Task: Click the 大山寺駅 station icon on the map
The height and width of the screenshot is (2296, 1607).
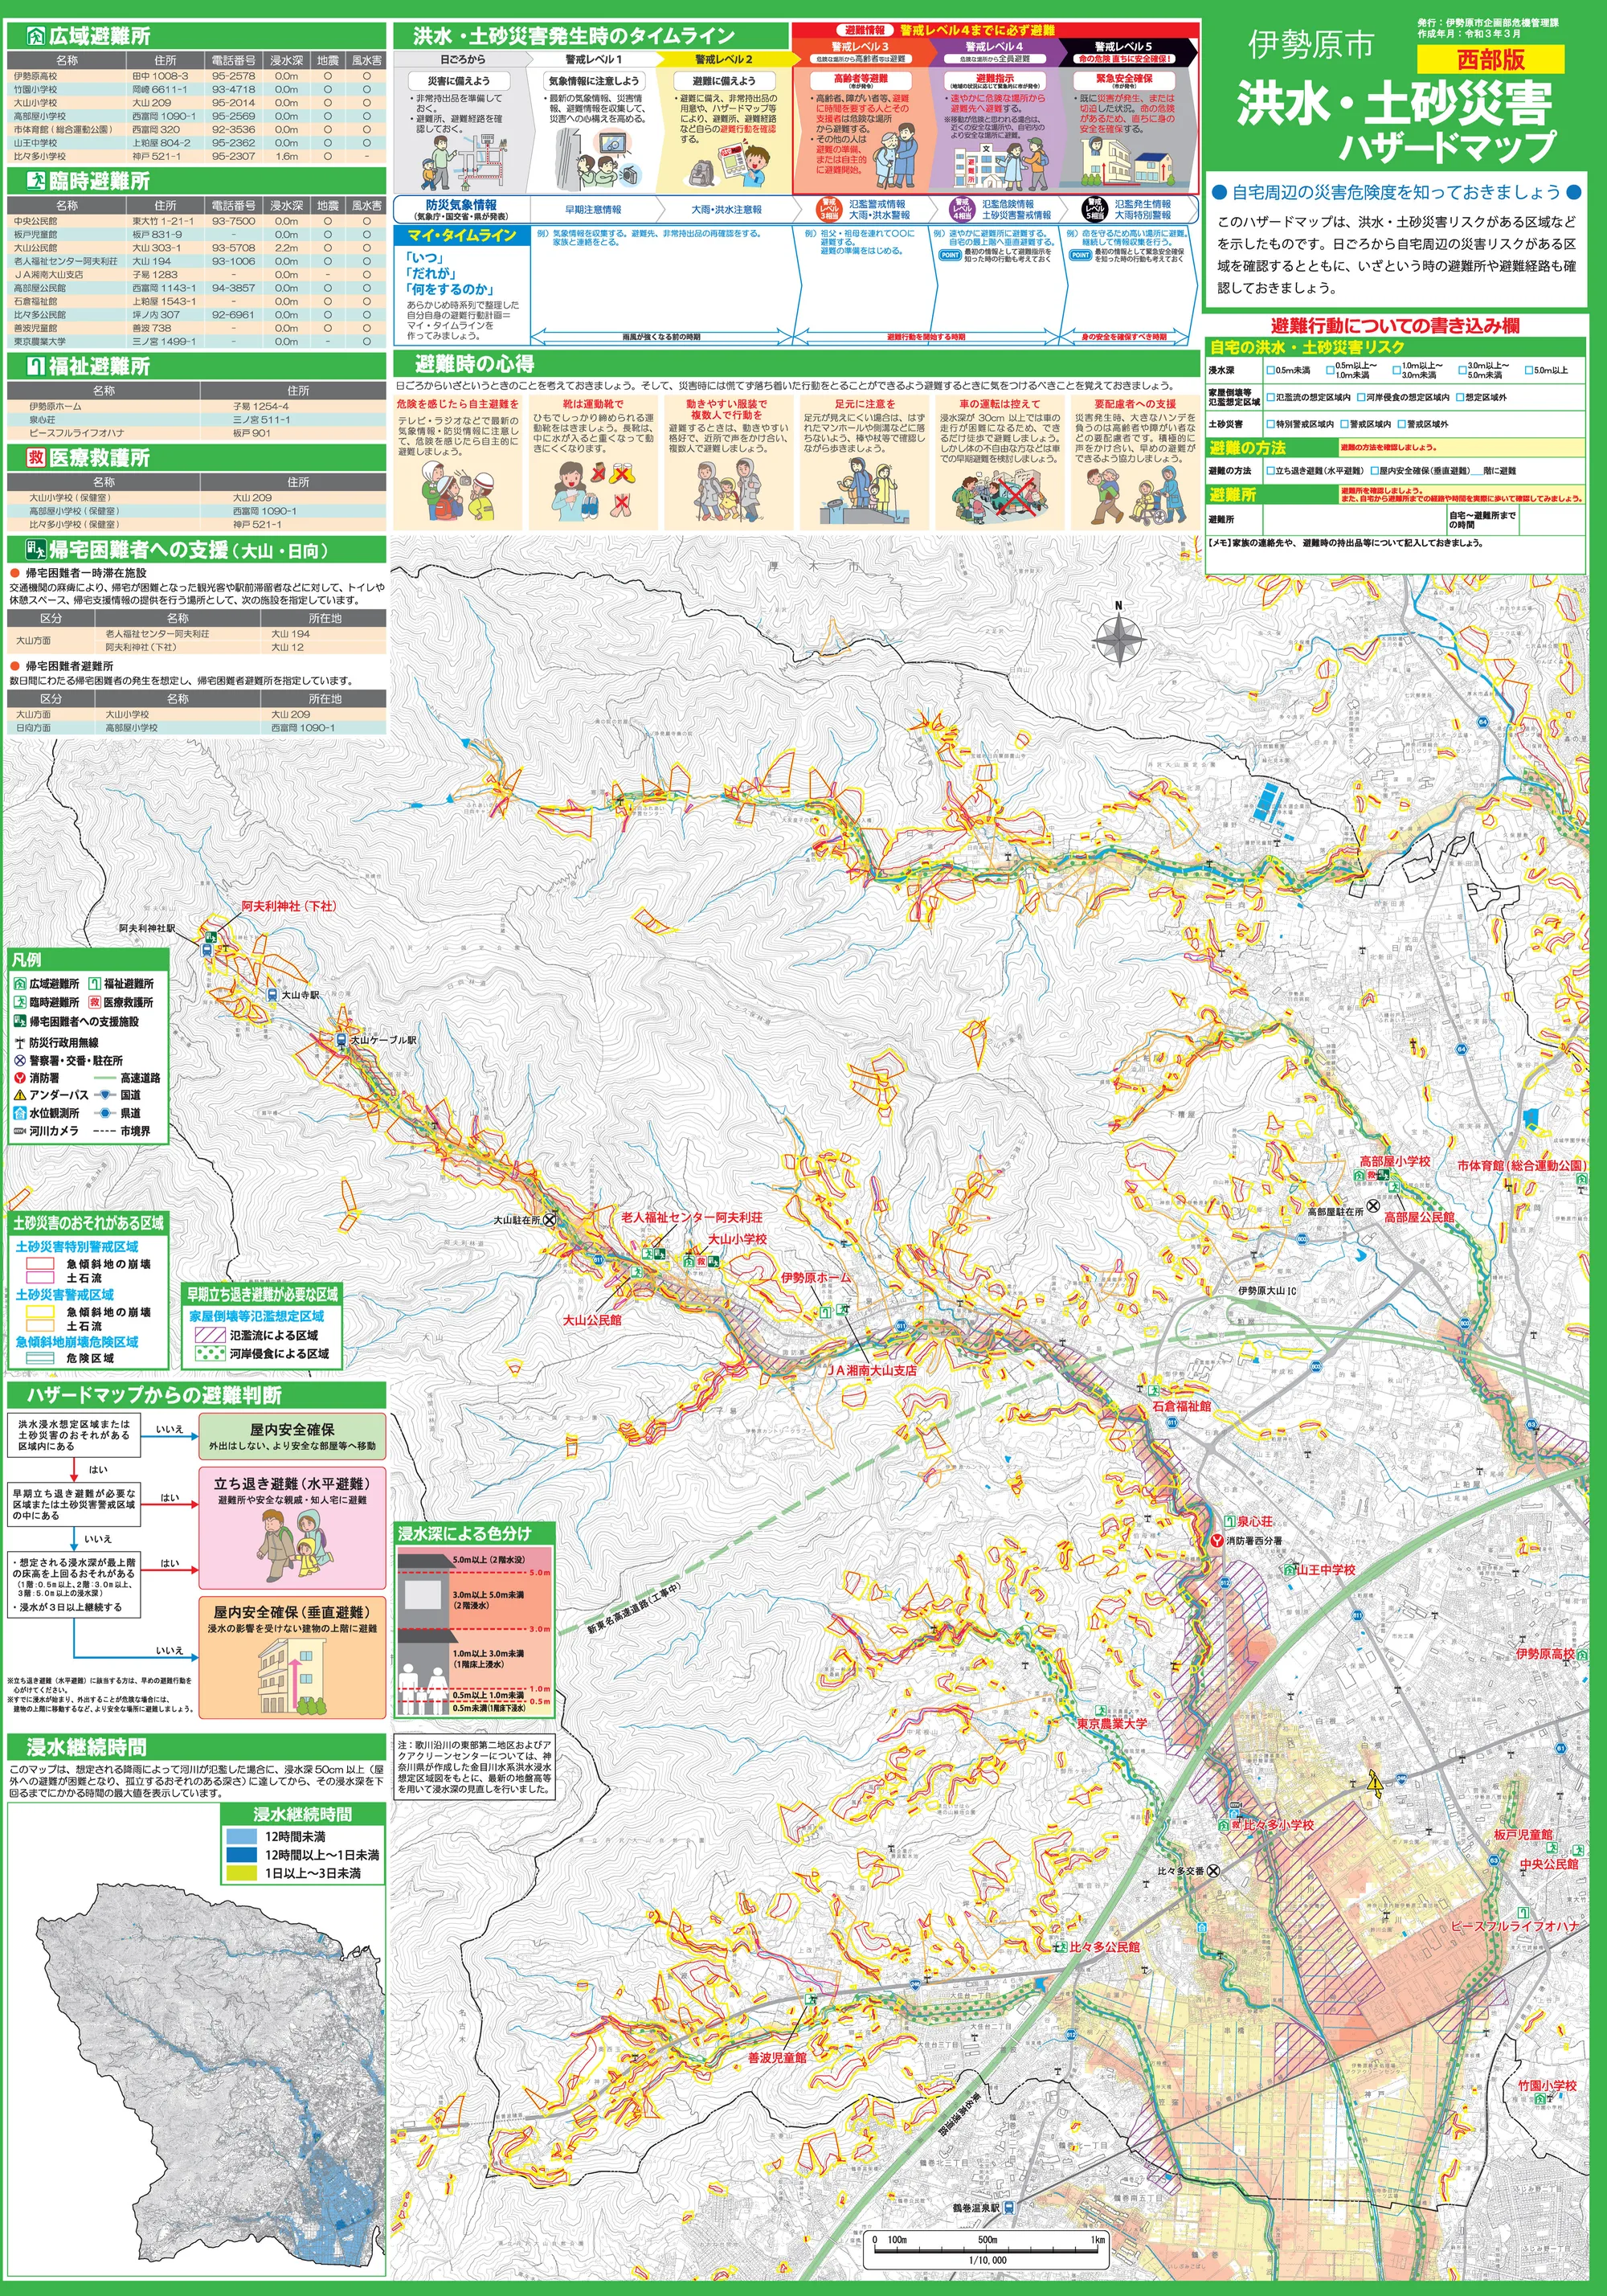Action: point(272,995)
